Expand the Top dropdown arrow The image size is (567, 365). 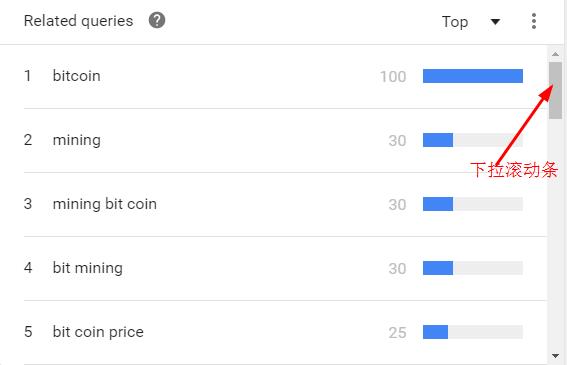point(495,22)
